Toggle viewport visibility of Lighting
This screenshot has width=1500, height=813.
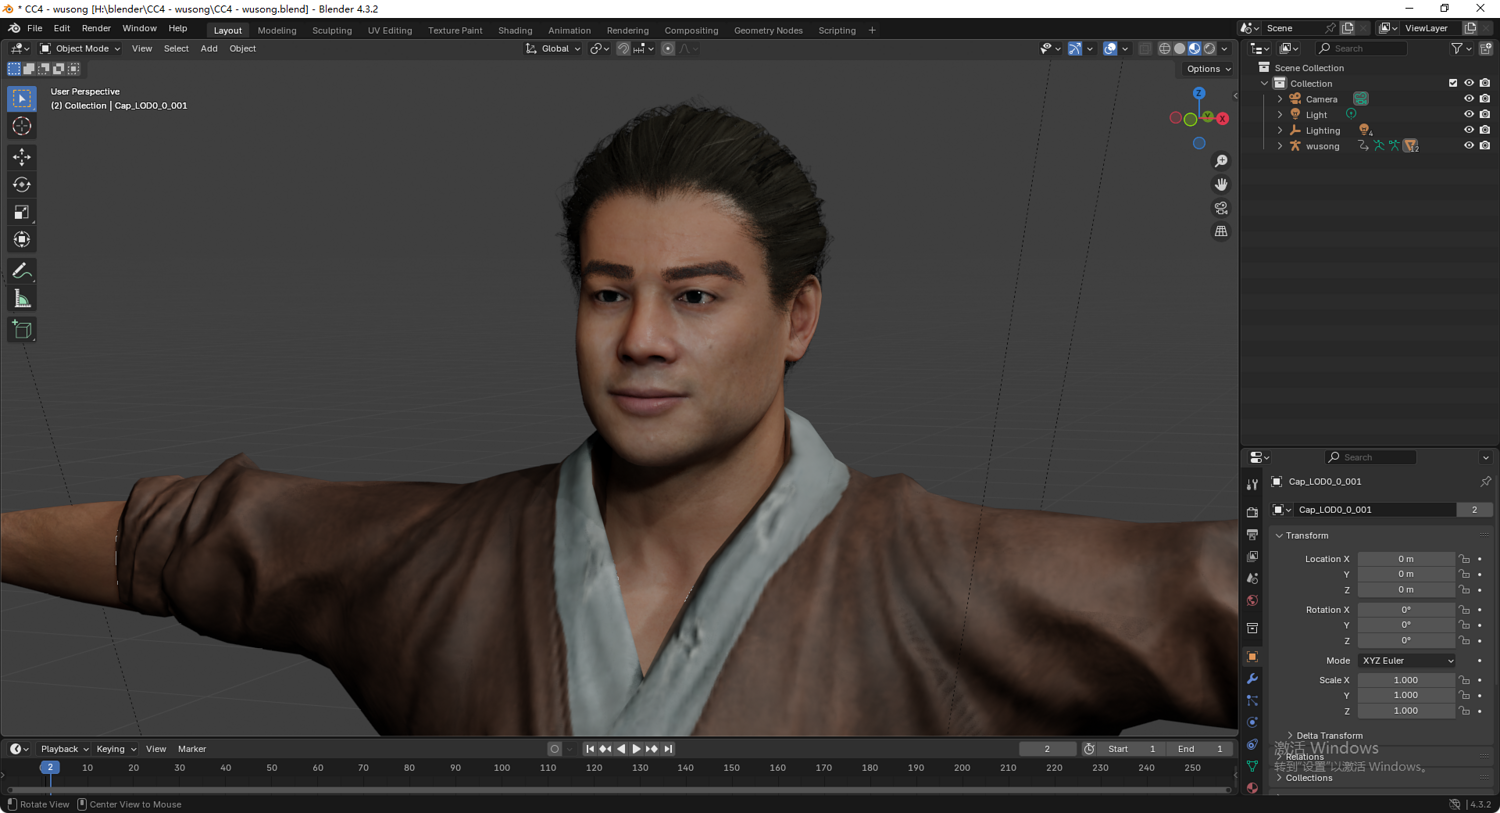[x=1469, y=130]
